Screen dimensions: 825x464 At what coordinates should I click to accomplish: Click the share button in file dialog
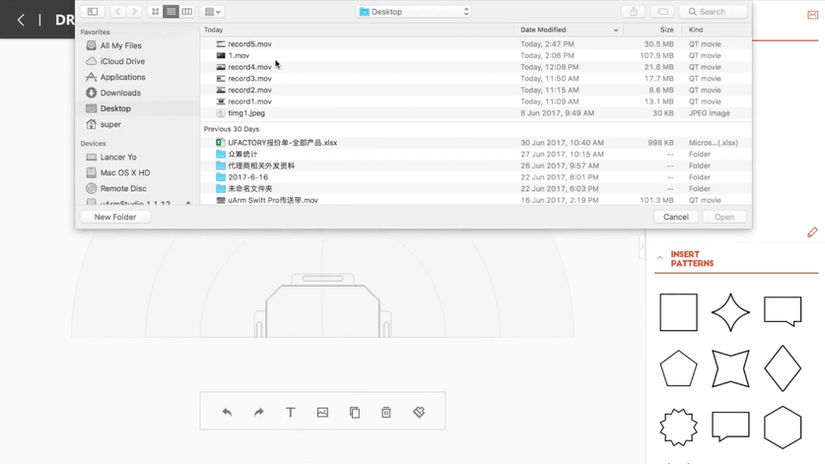pyautogui.click(x=633, y=12)
